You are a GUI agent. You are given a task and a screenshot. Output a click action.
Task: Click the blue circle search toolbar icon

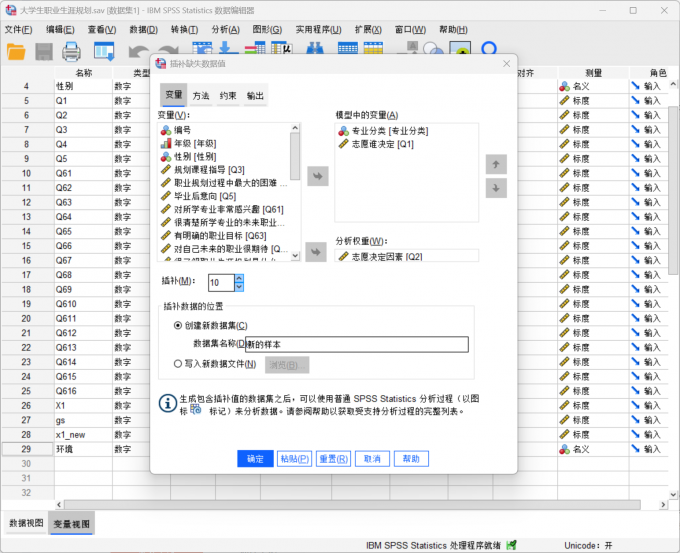[489, 48]
